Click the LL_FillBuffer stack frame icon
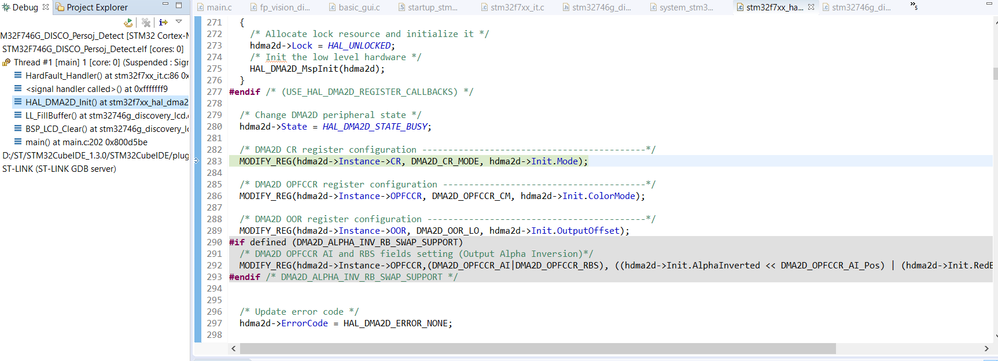Screen dimensions: 998x361 pyautogui.click(x=18, y=115)
